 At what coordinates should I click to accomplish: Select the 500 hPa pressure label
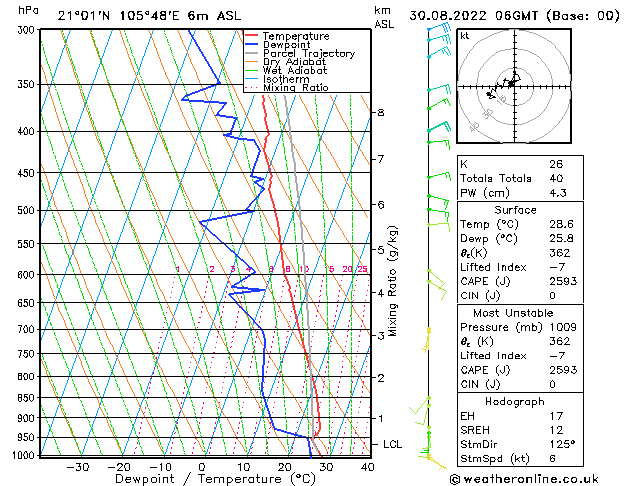coord(28,211)
